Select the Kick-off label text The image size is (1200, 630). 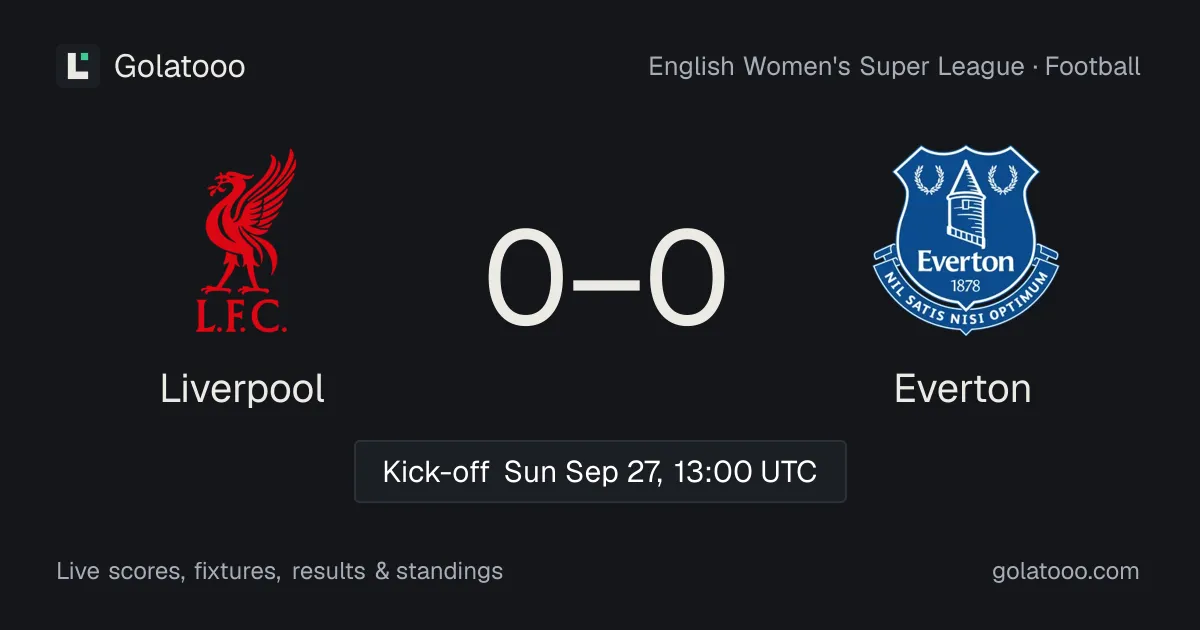[435, 471]
